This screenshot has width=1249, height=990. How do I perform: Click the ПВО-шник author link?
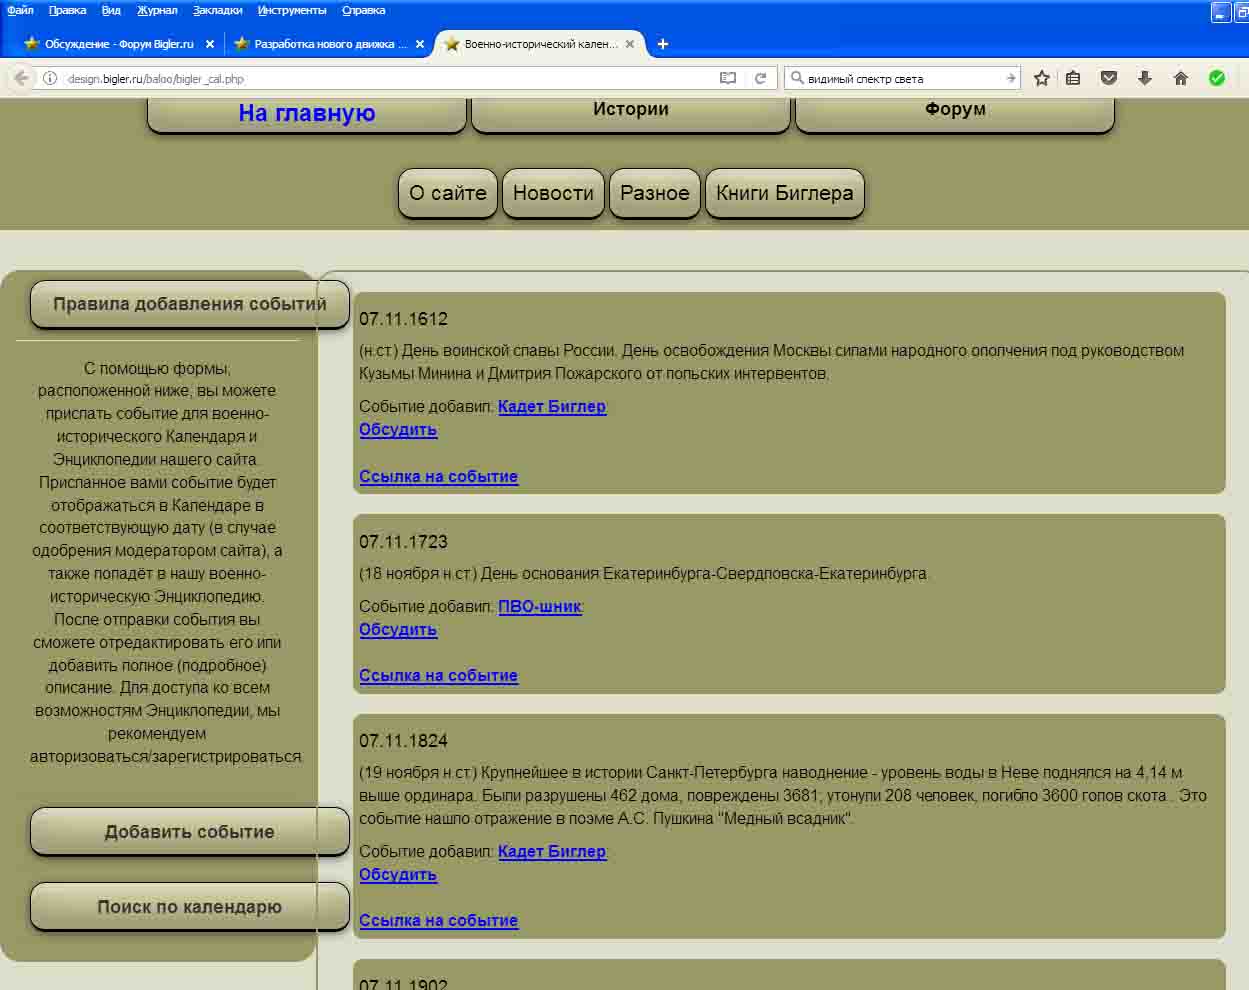[x=540, y=606]
